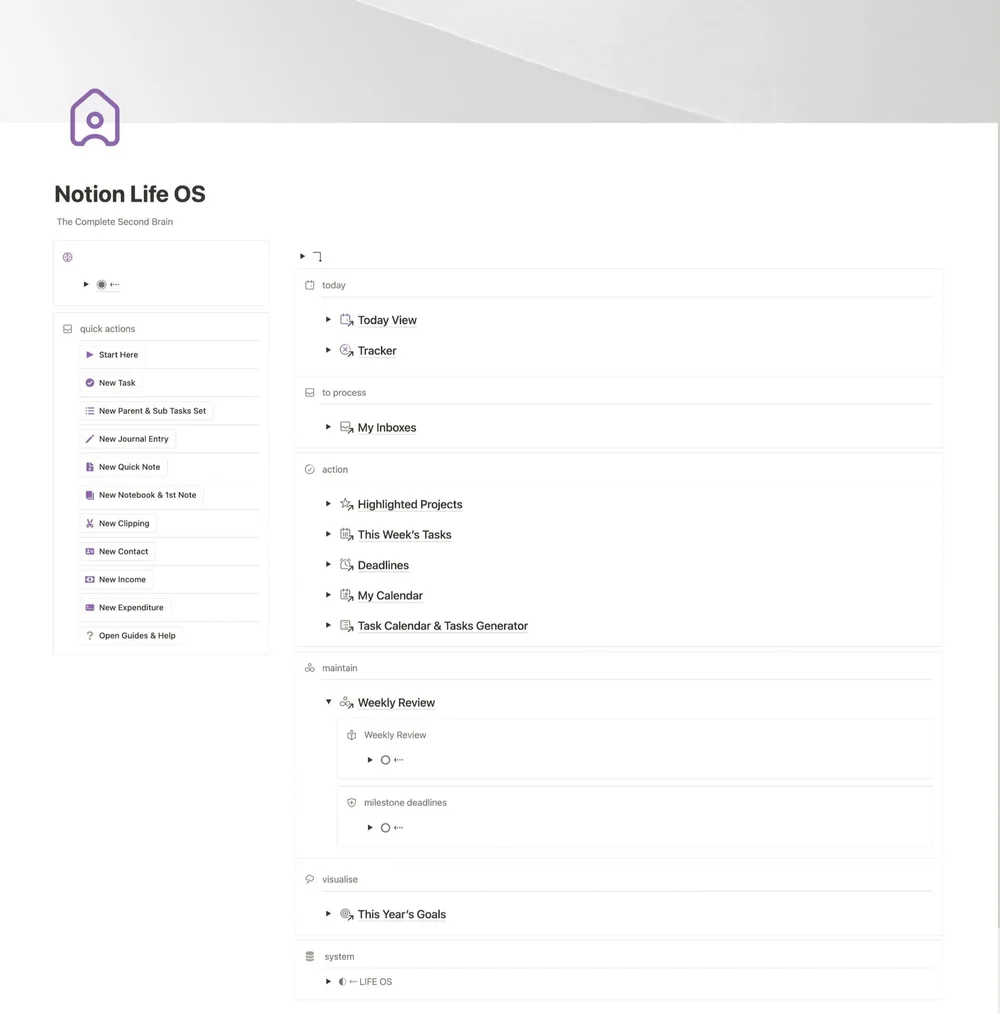This screenshot has height=1014, width=1000.
Task: Click the filled circle in the top-left panel
Action: [103, 284]
